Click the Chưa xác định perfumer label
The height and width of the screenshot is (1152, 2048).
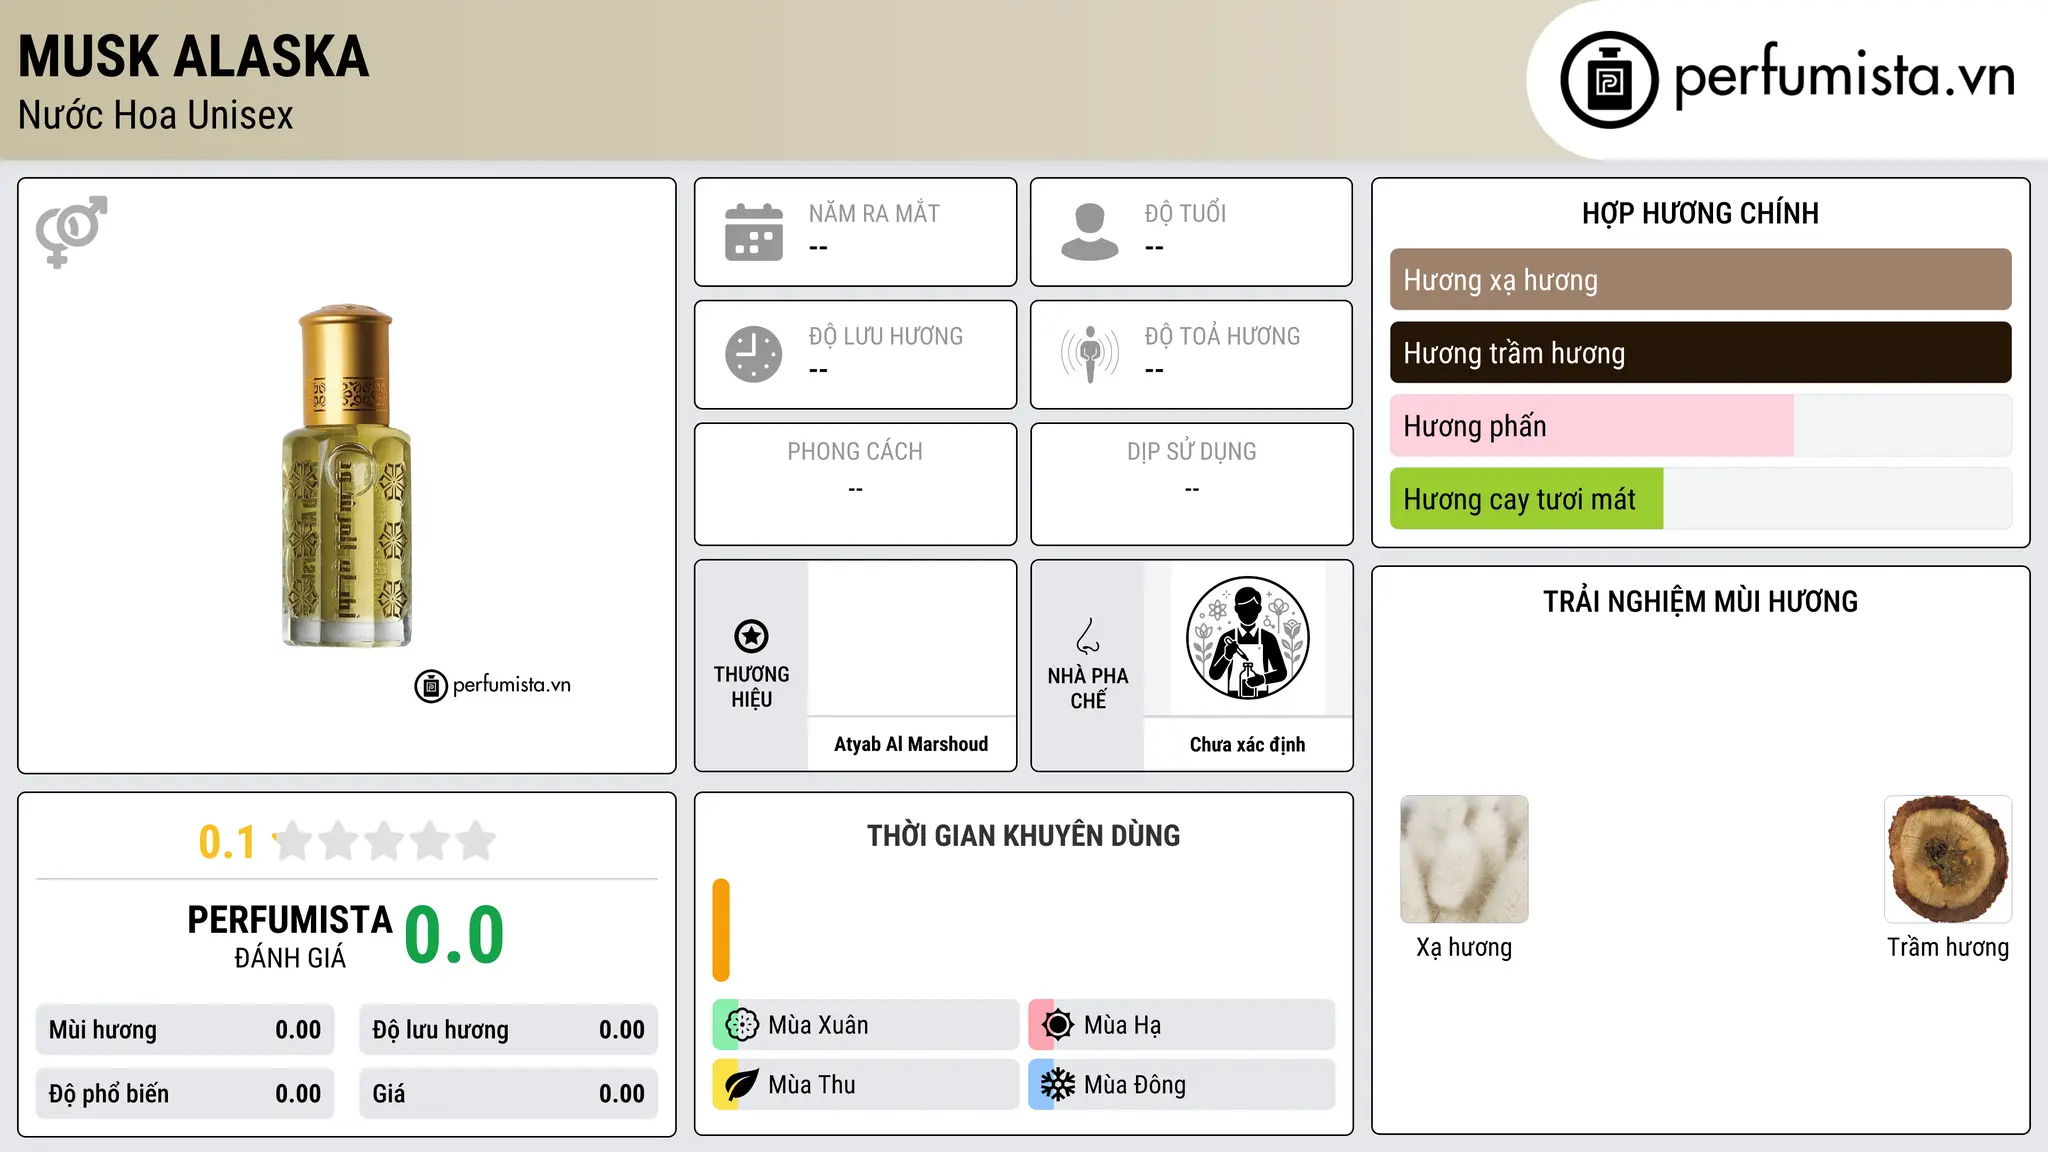click(1247, 744)
